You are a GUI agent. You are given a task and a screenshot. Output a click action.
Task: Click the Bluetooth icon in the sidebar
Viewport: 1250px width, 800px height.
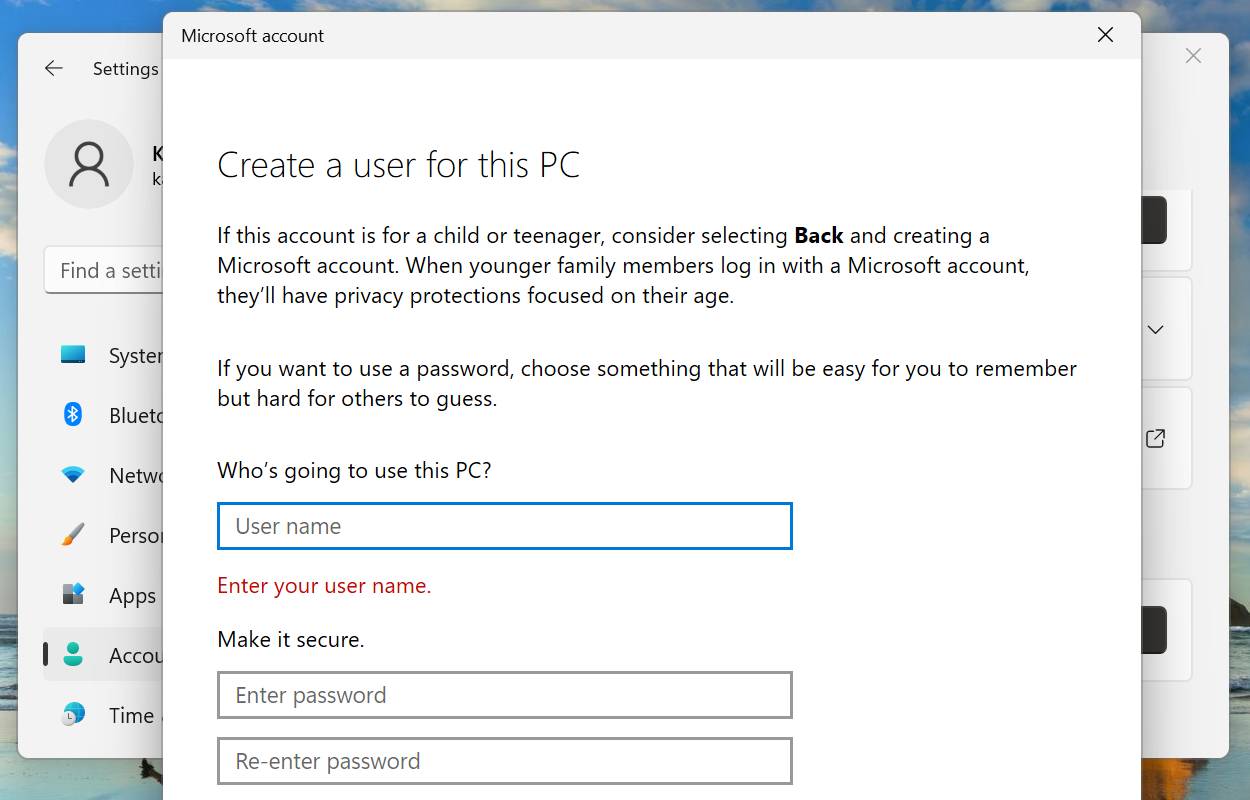coord(73,415)
